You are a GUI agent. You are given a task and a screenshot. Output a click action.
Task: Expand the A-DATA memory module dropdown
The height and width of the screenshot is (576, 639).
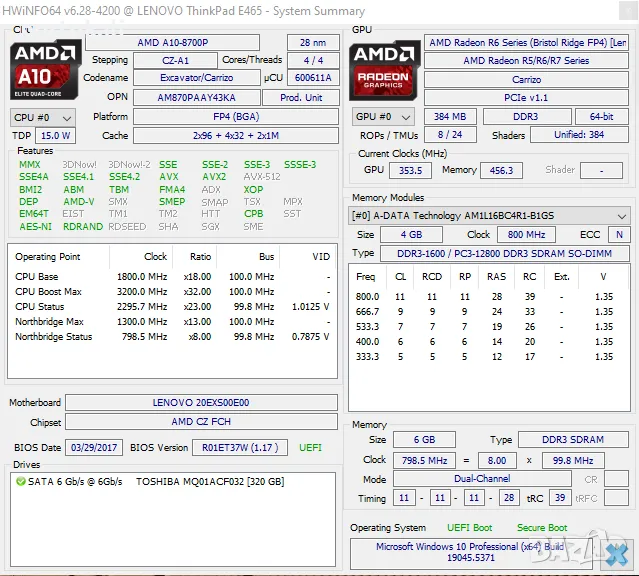(x=489, y=215)
